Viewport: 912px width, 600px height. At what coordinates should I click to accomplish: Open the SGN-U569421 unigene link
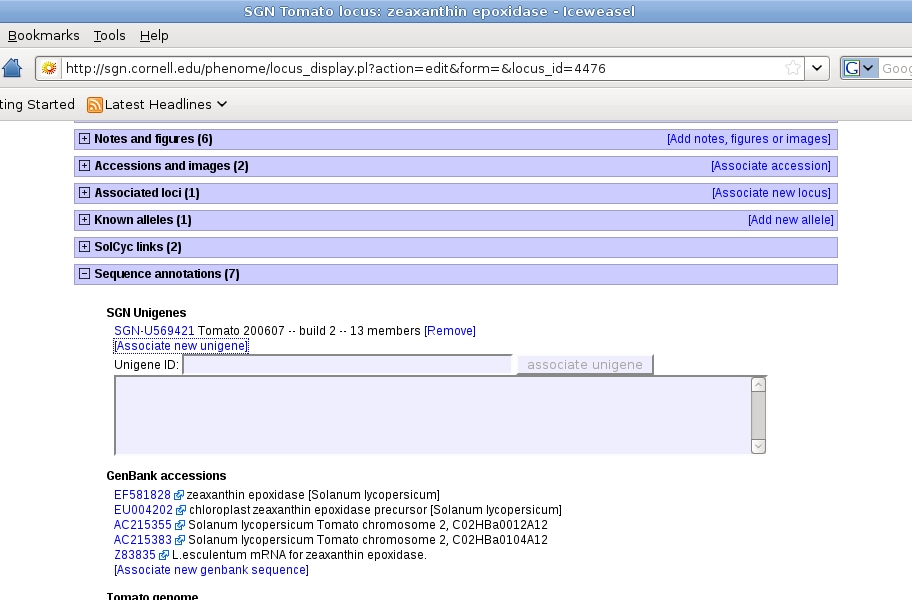[154, 331]
